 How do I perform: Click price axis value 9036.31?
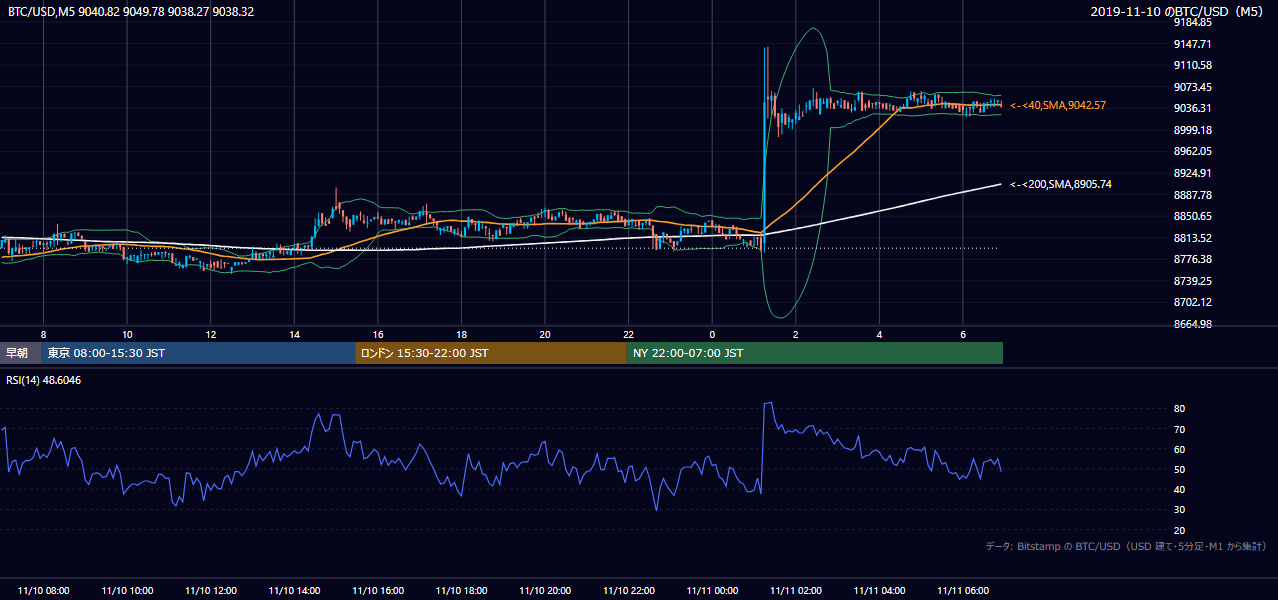point(1193,108)
